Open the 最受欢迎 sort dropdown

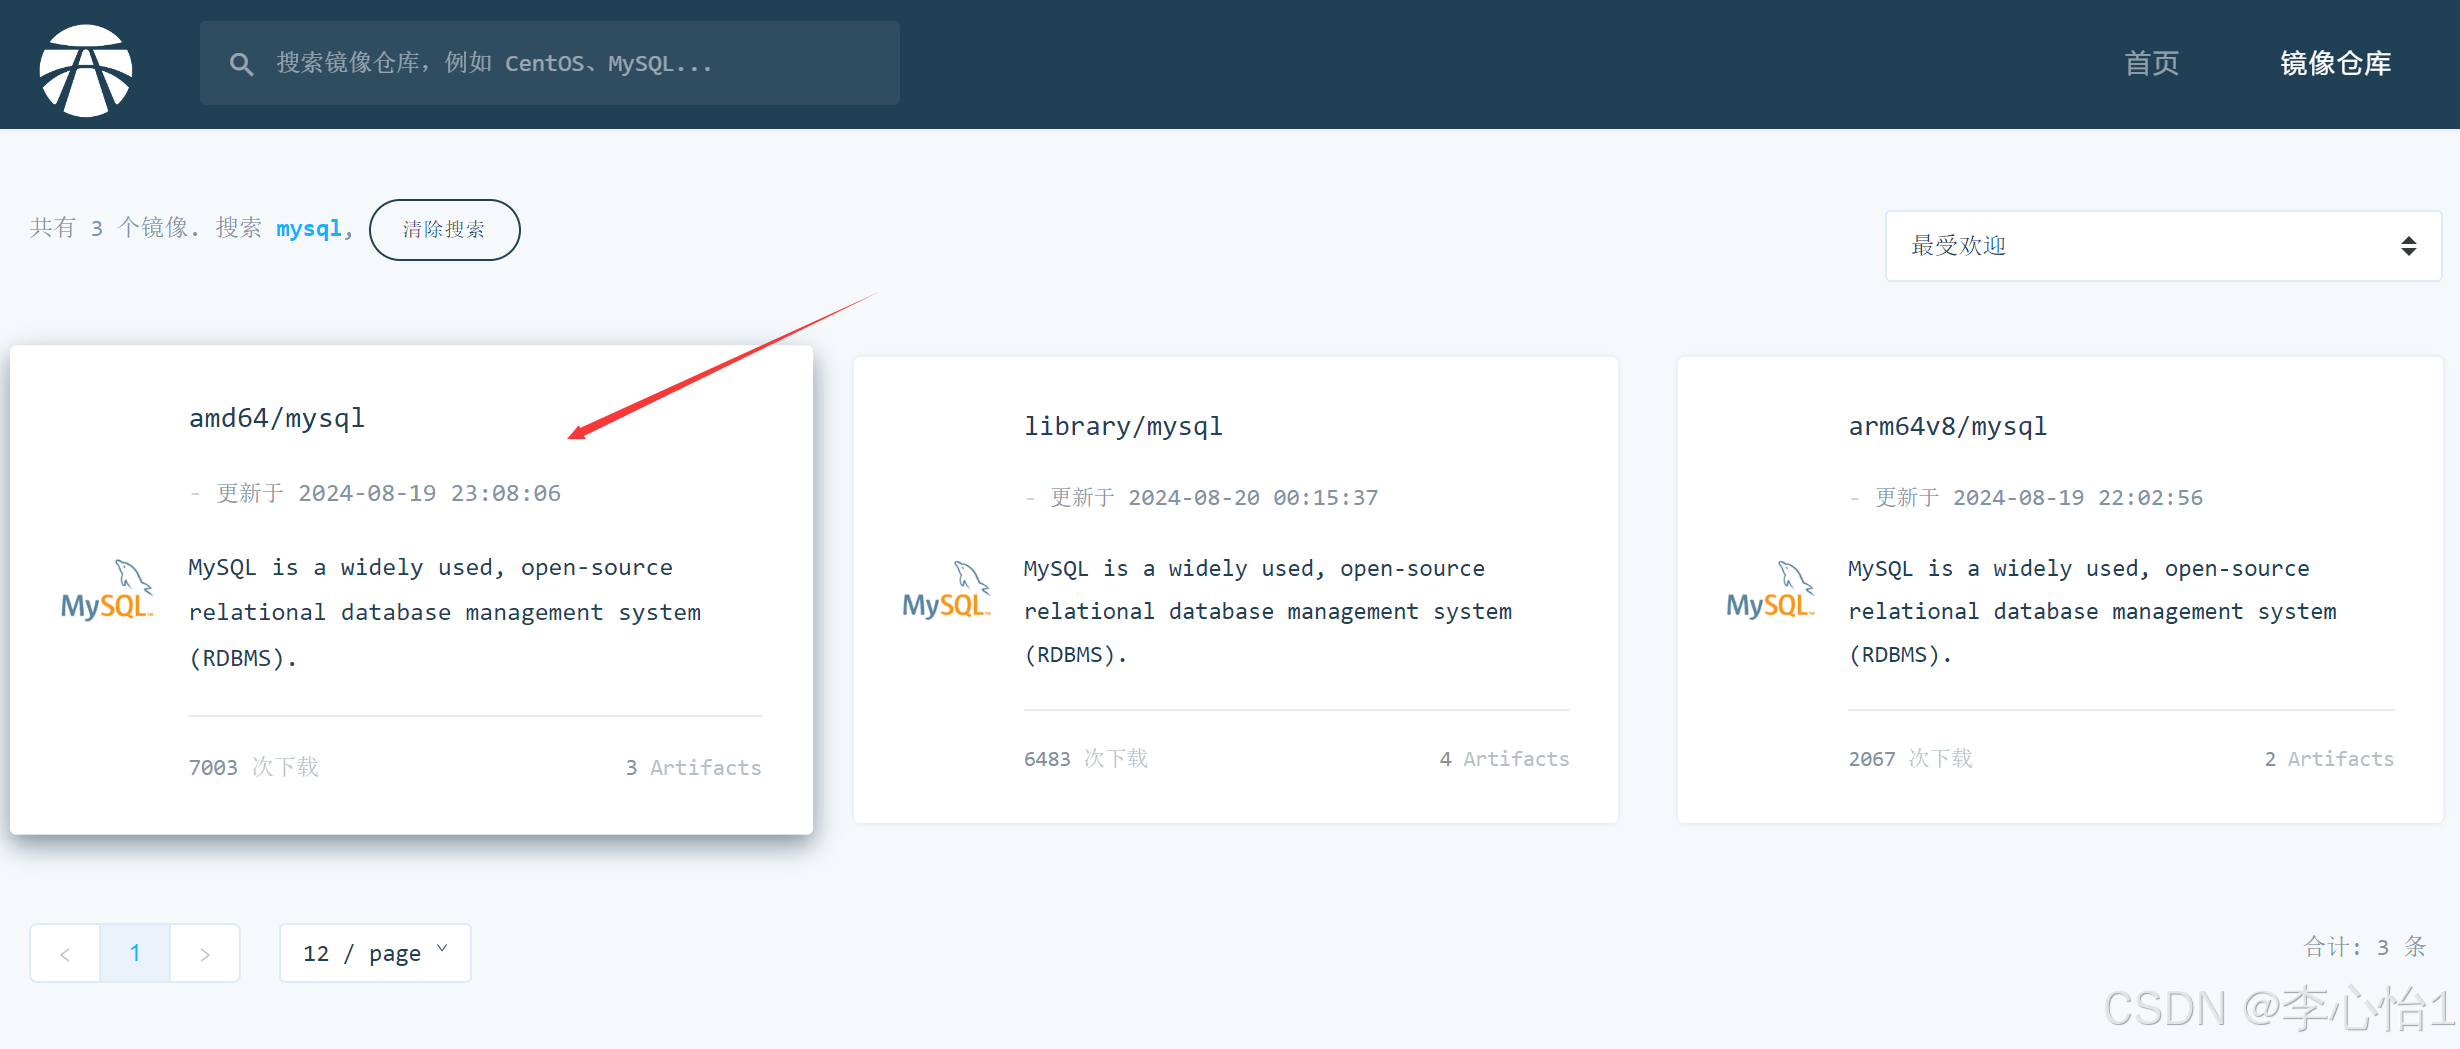click(2163, 246)
